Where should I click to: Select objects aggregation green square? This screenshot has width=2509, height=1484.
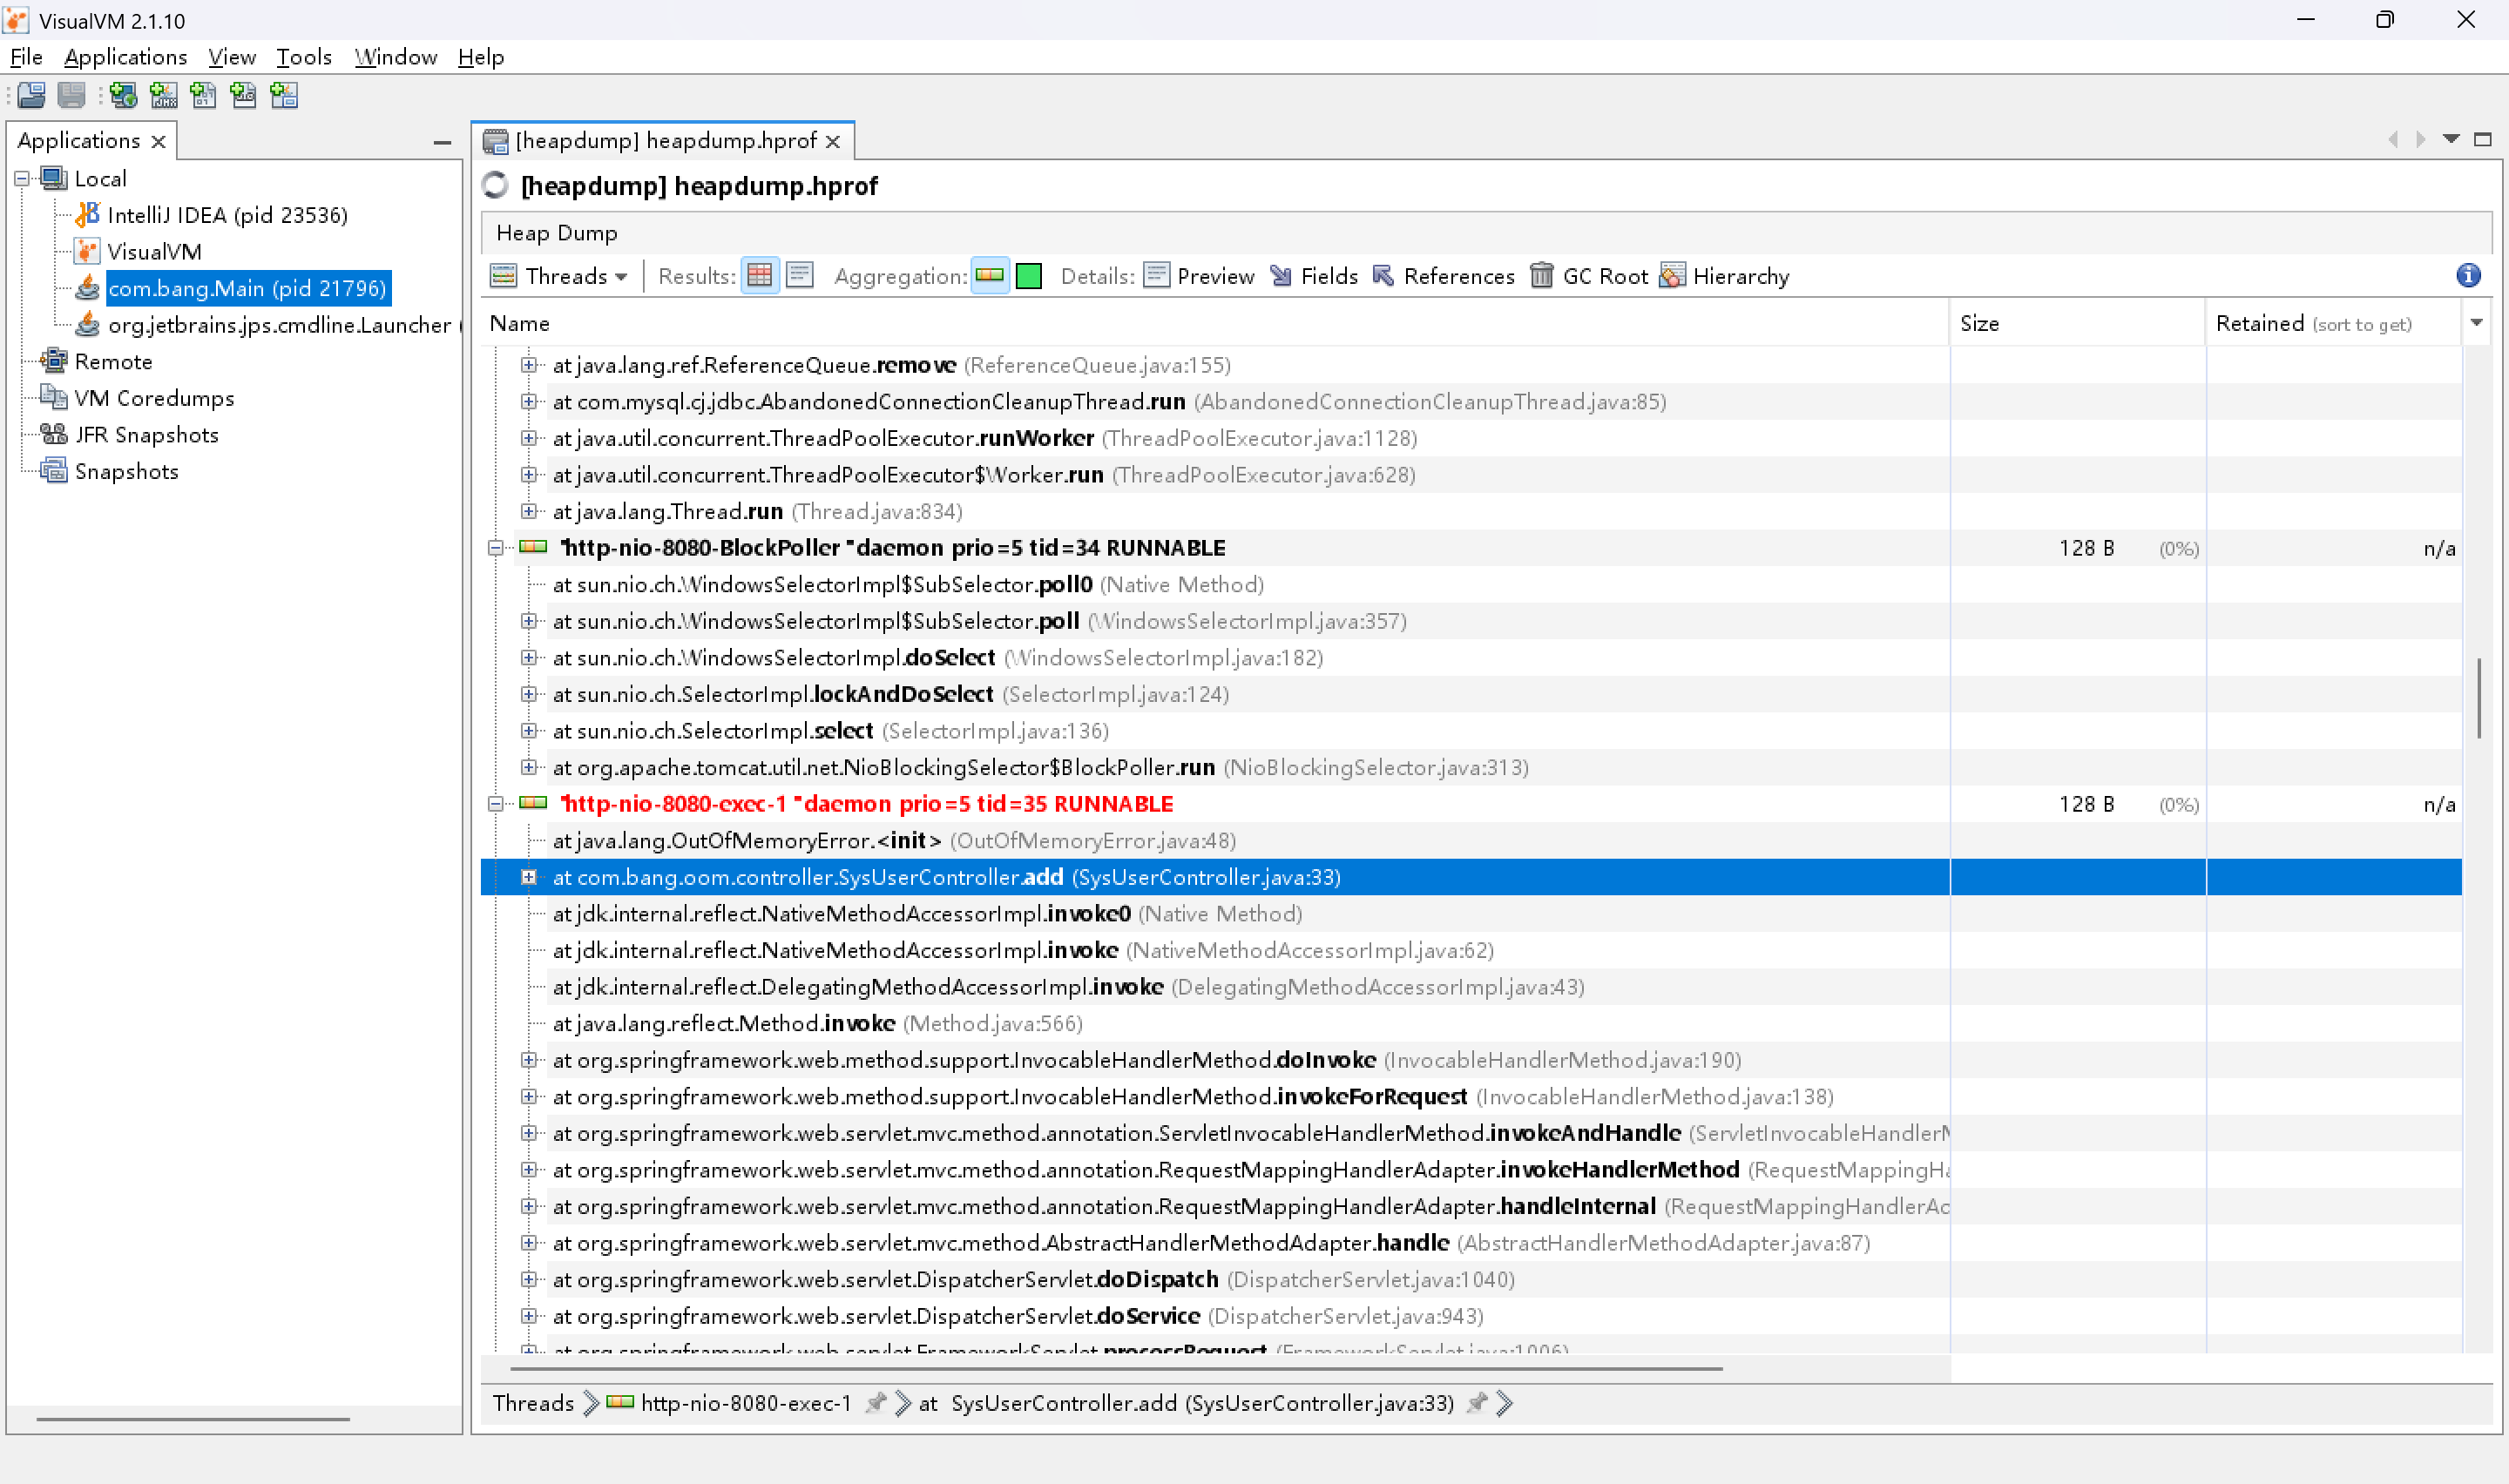[x=1029, y=276]
